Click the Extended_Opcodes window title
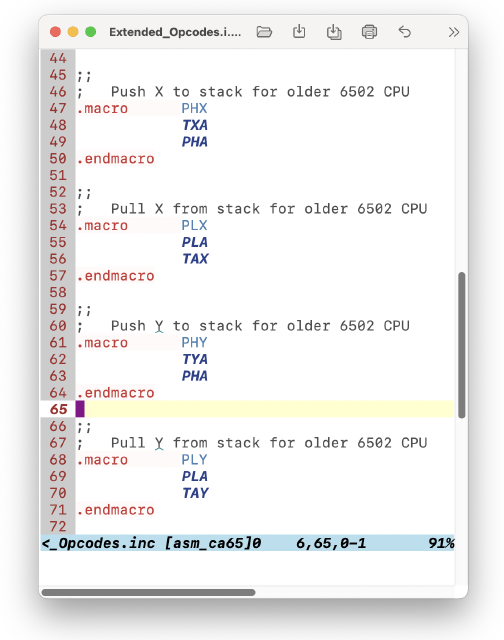504x640 pixels. pyautogui.click(x=175, y=32)
